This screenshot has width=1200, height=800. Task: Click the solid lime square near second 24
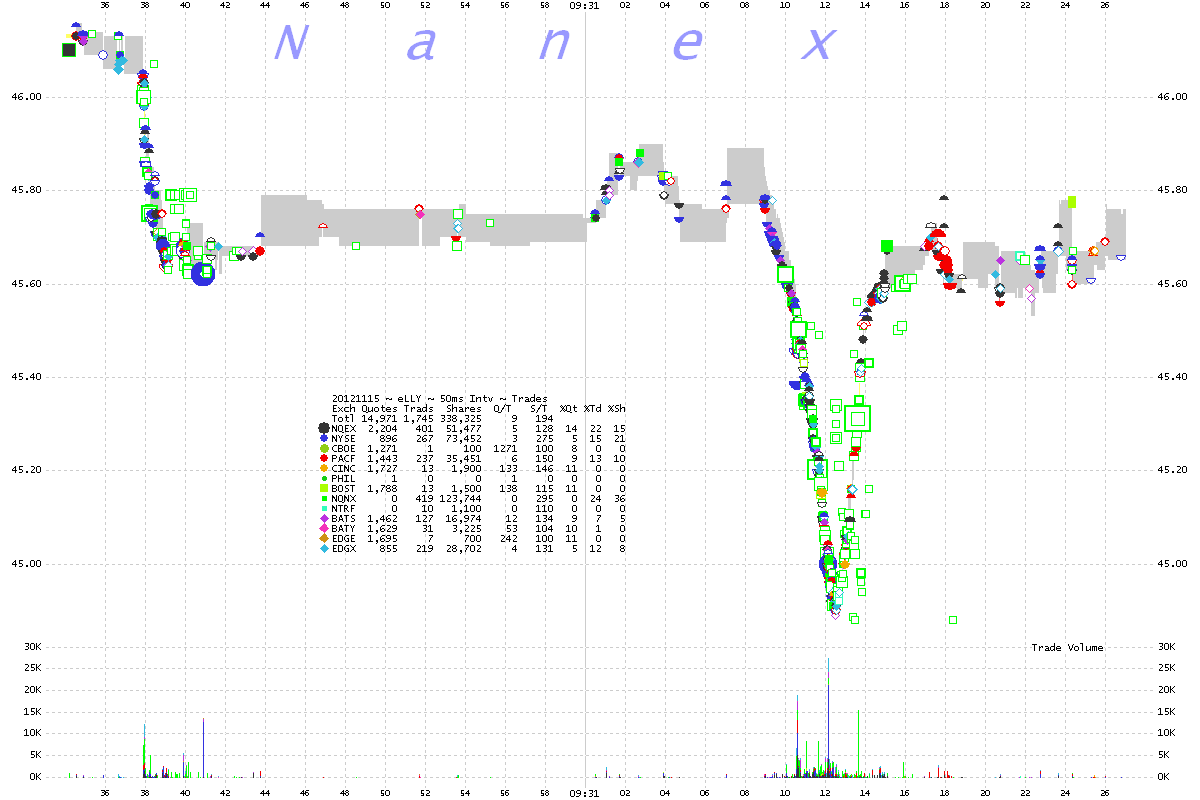(x=1072, y=201)
